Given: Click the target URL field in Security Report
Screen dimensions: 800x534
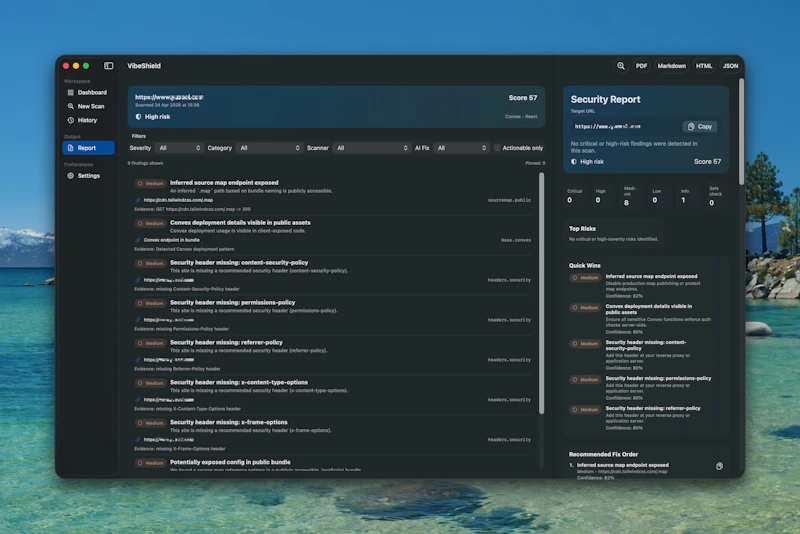Looking at the screenshot, I should [x=626, y=126].
